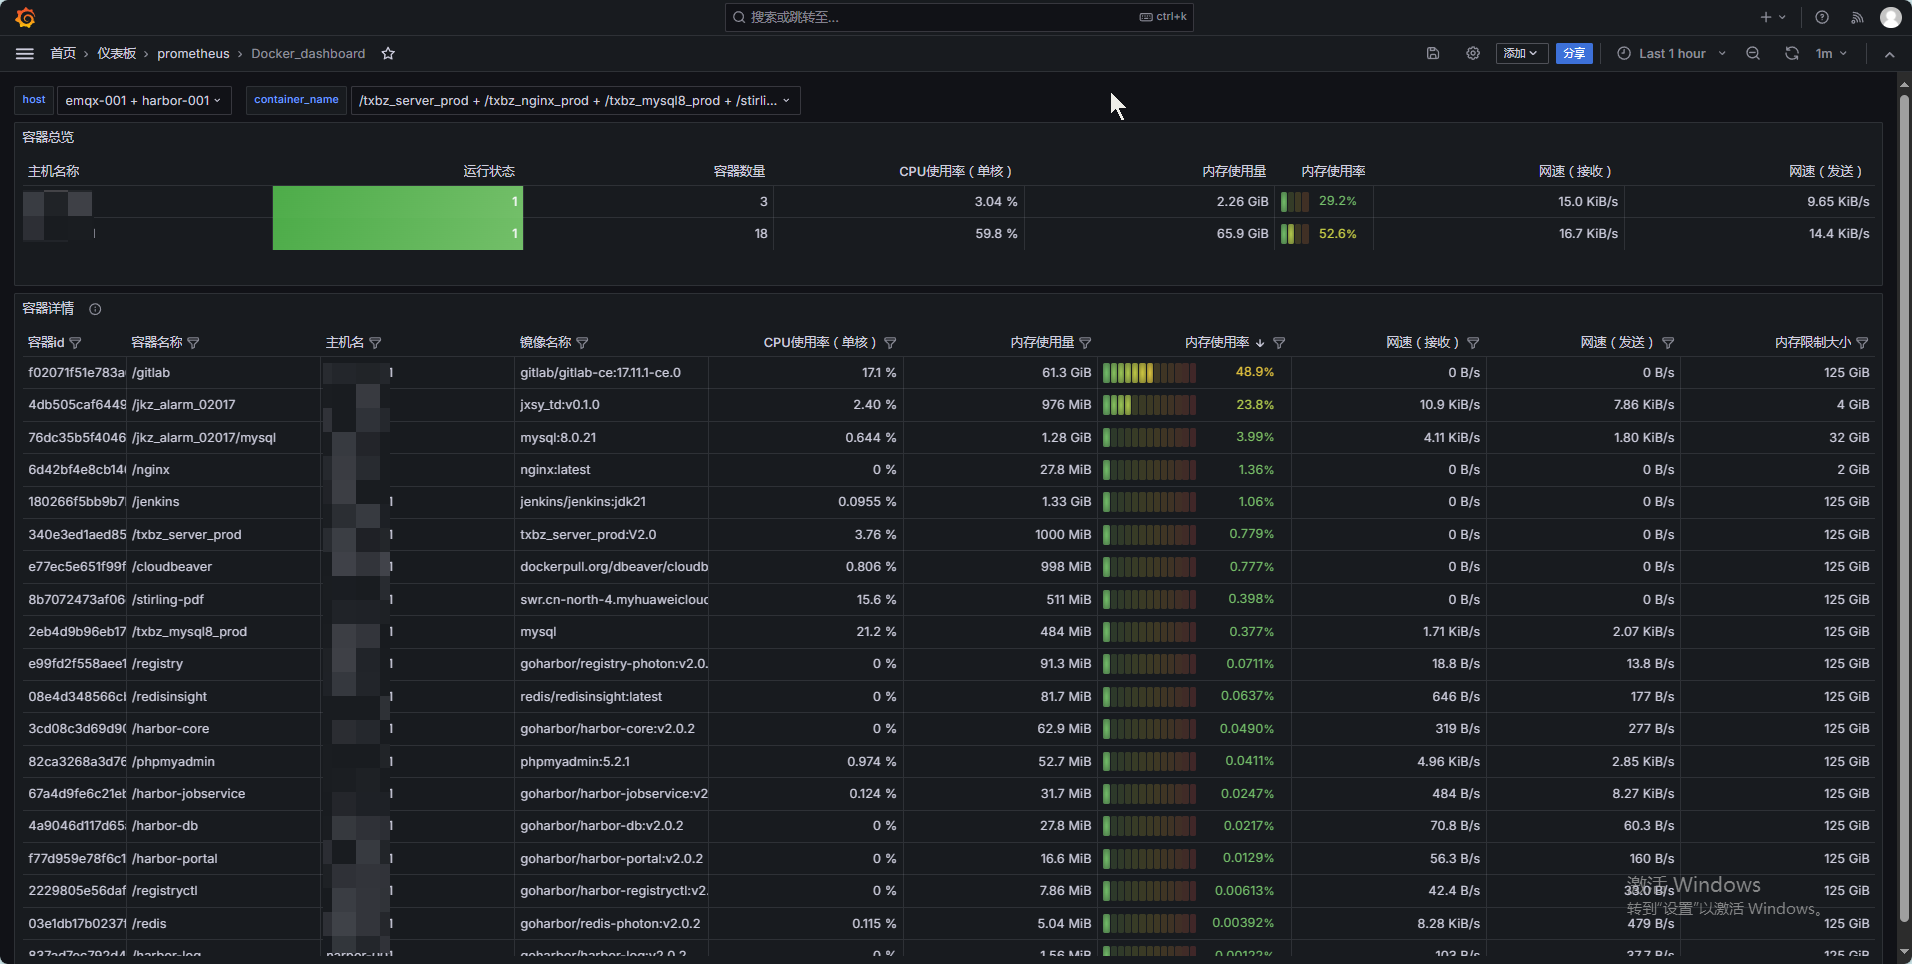
Task: Click the 52.6% memory gauge bar
Action: pyautogui.click(x=1295, y=234)
